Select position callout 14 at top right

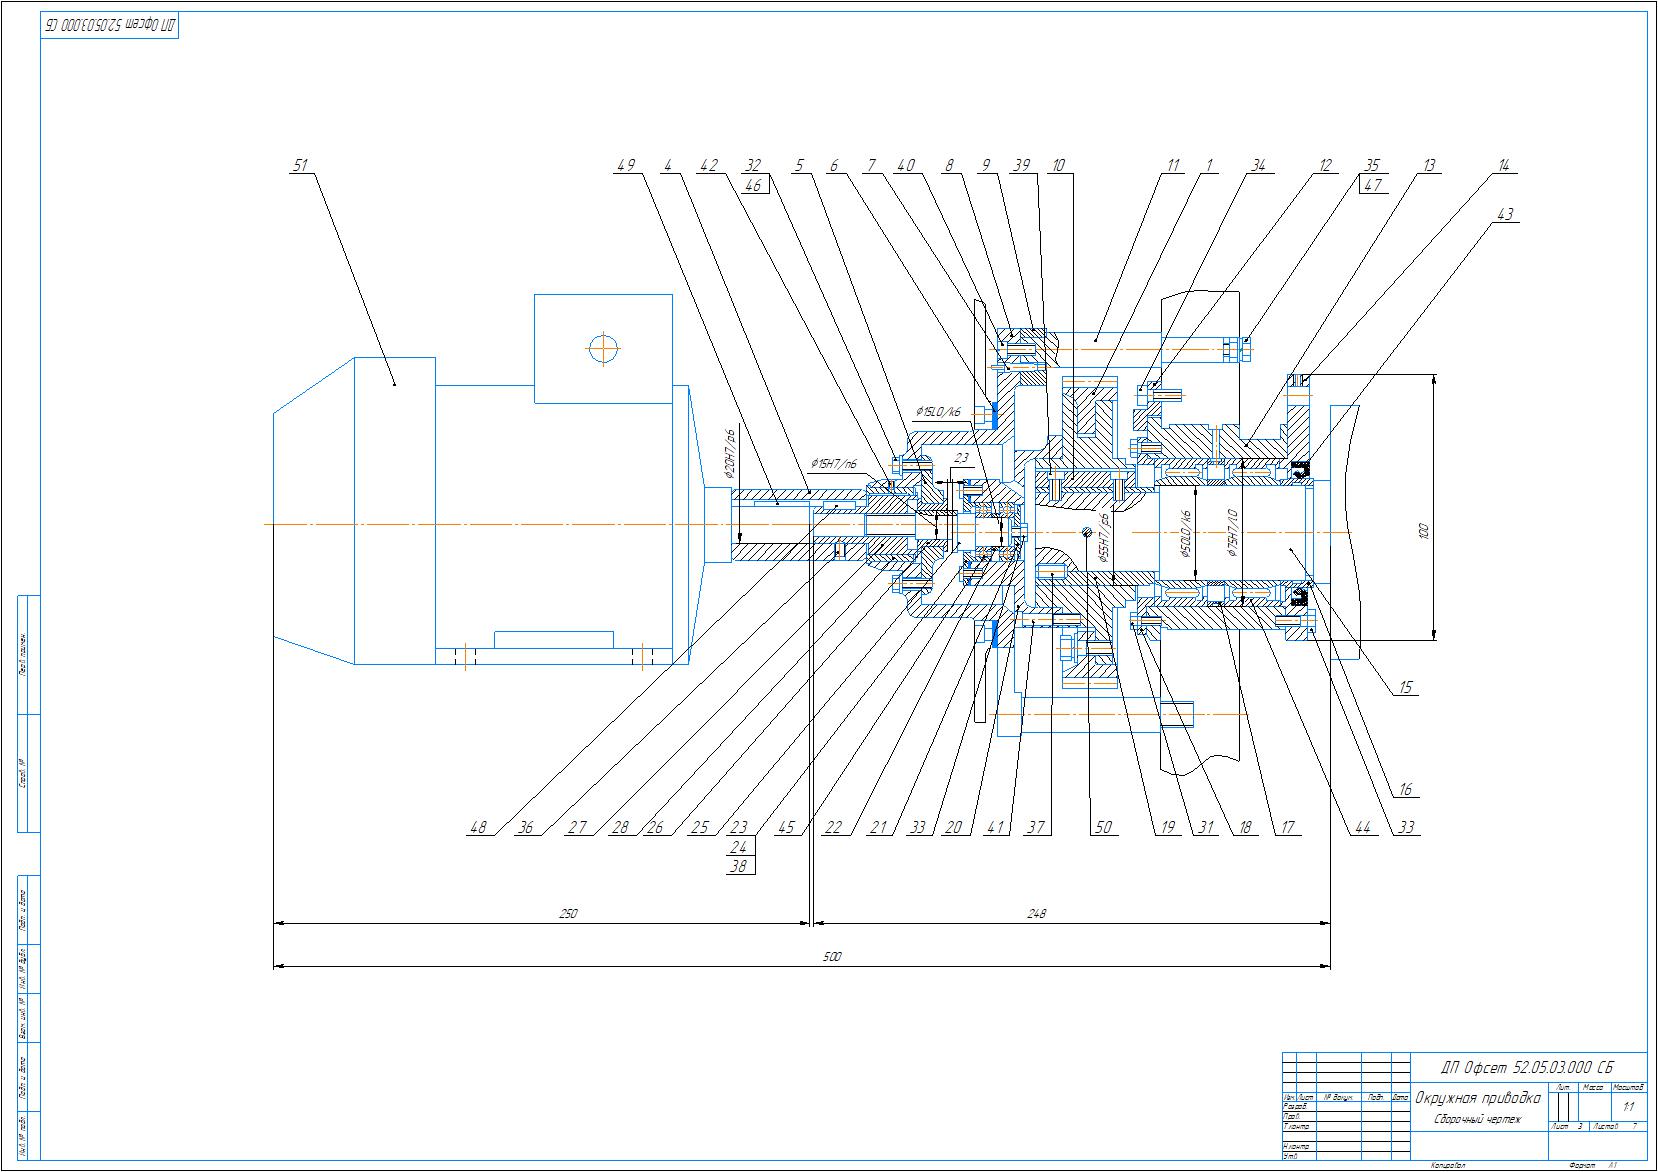pos(1503,165)
